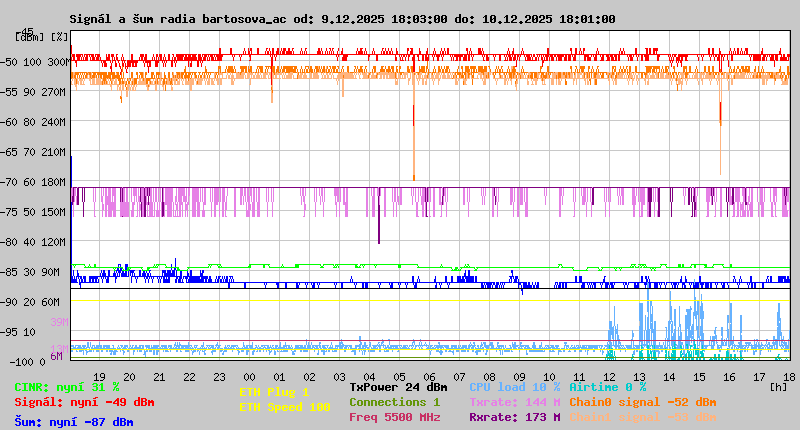Select the Freq 5500 MHz label

(394, 417)
